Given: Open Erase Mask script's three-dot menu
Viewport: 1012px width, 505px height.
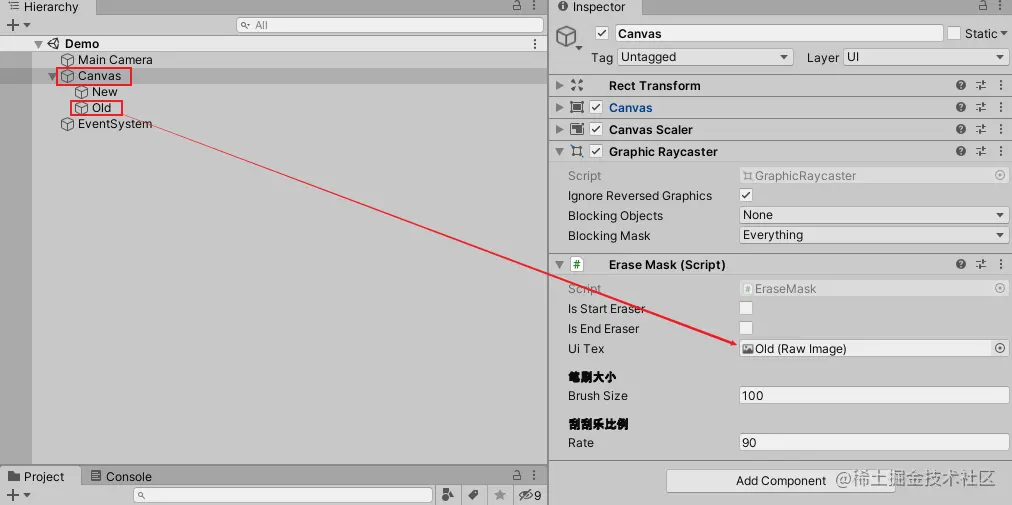Looking at the screenshot, I should click(1000, 264).
